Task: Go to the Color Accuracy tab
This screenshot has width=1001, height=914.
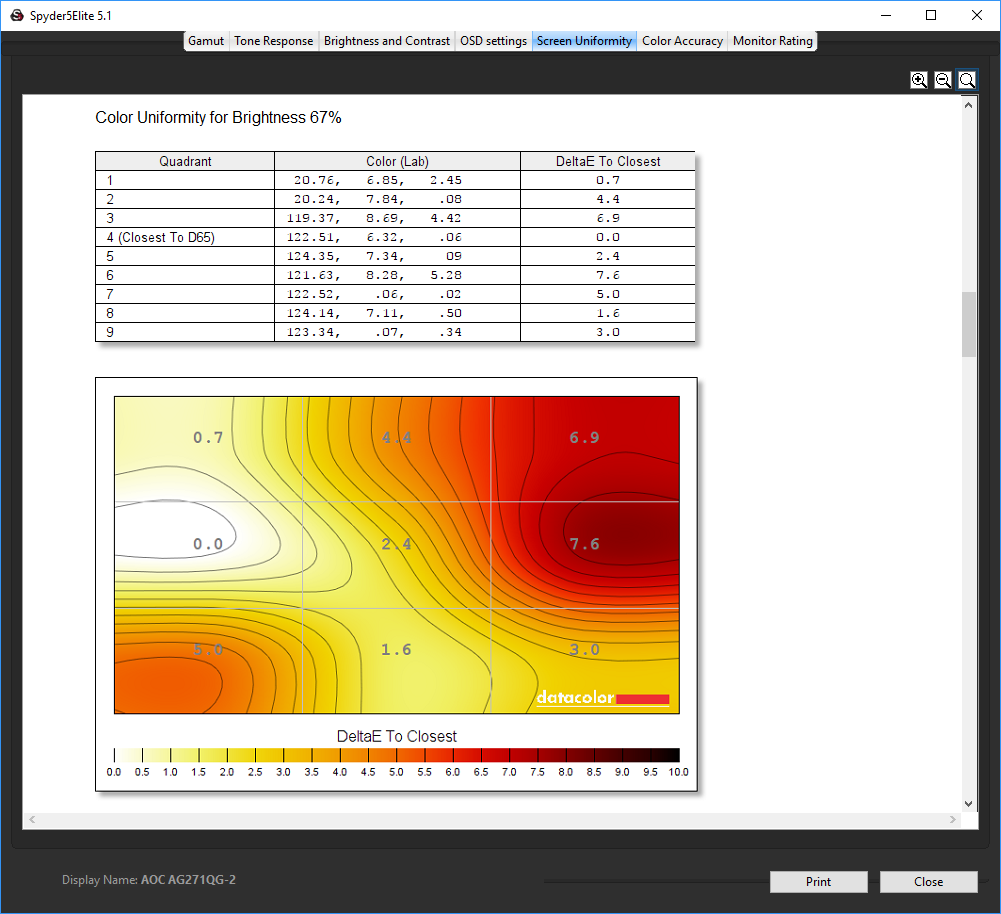Action: pos(682,41)
